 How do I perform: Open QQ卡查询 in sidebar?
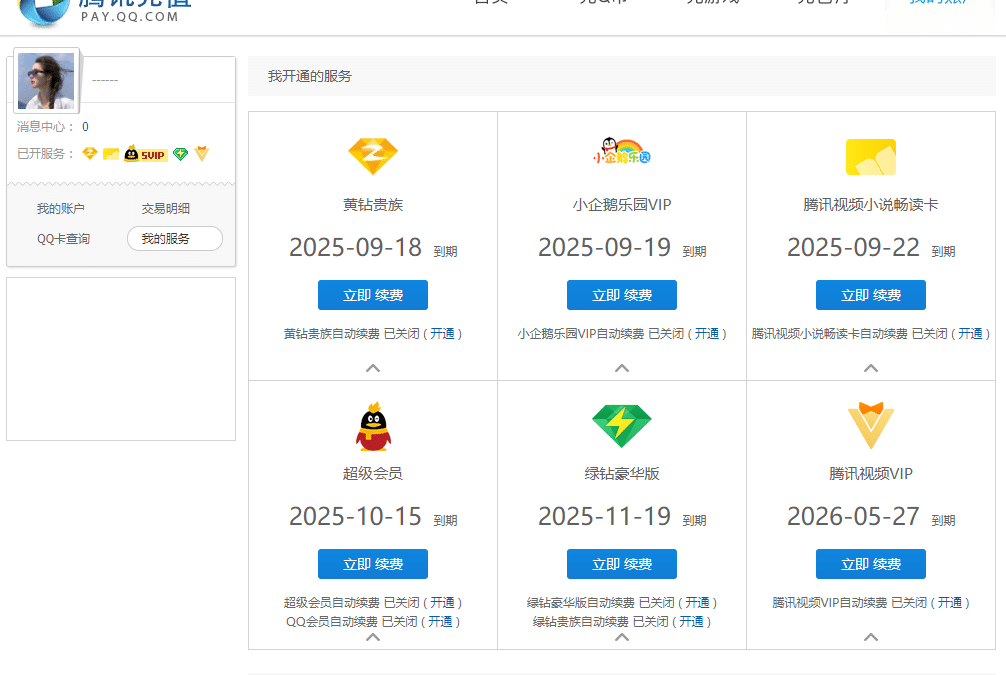pos(63,239)
